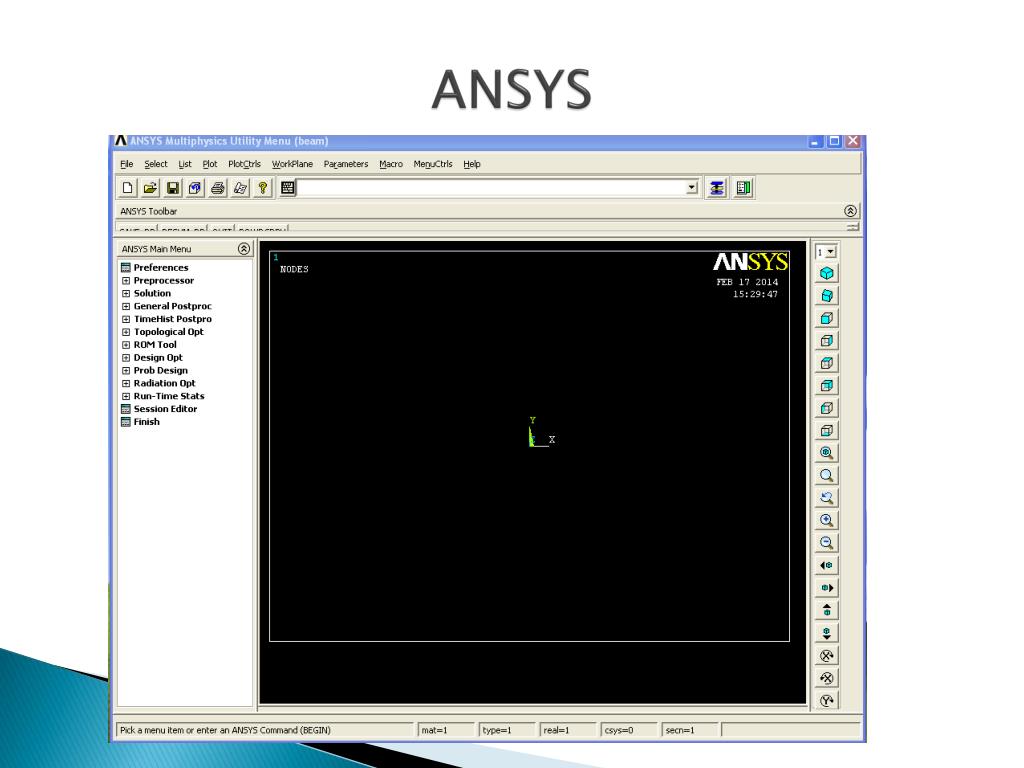Open the WorkPlane menu
Screen dimensions: 1024x768
[x=292, y=164]
